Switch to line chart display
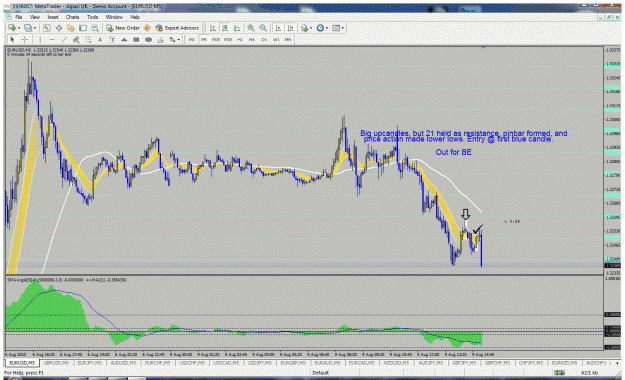The width and height of the screenshot is (625, 380). pos(237,28)
